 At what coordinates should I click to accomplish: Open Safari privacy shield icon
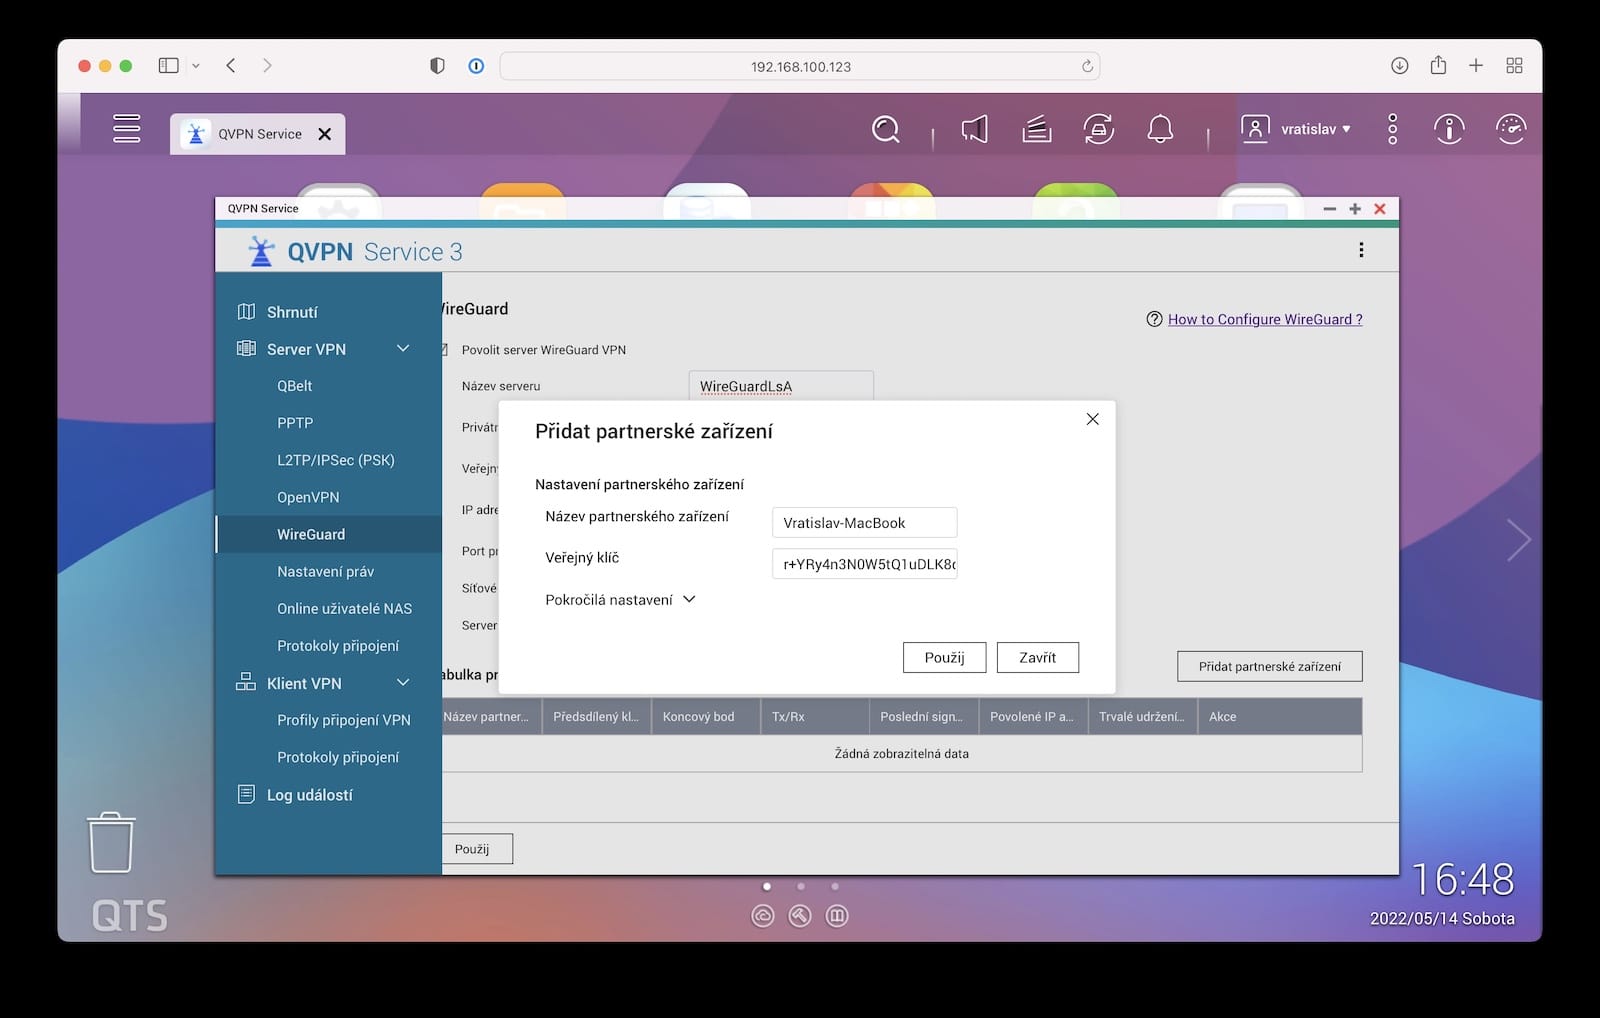437,66
